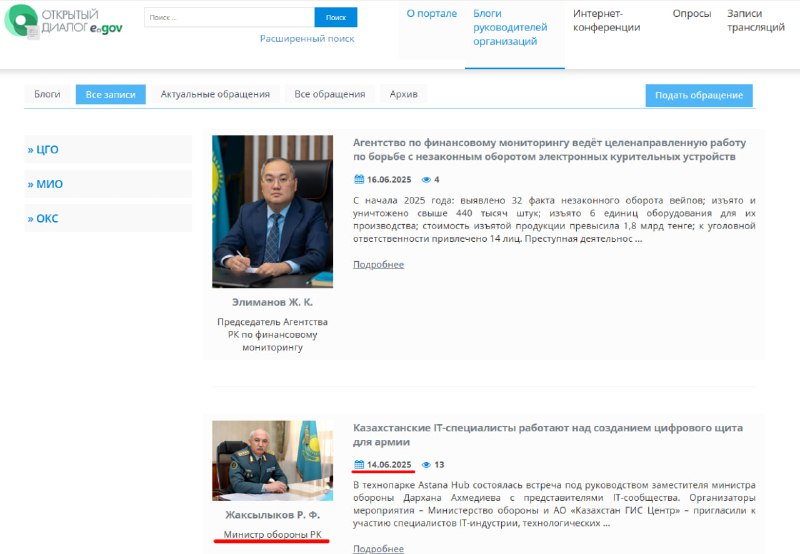Expand the ЦГО sidebar section
This screenshot has width=800, height=554.
coord(108,149)
